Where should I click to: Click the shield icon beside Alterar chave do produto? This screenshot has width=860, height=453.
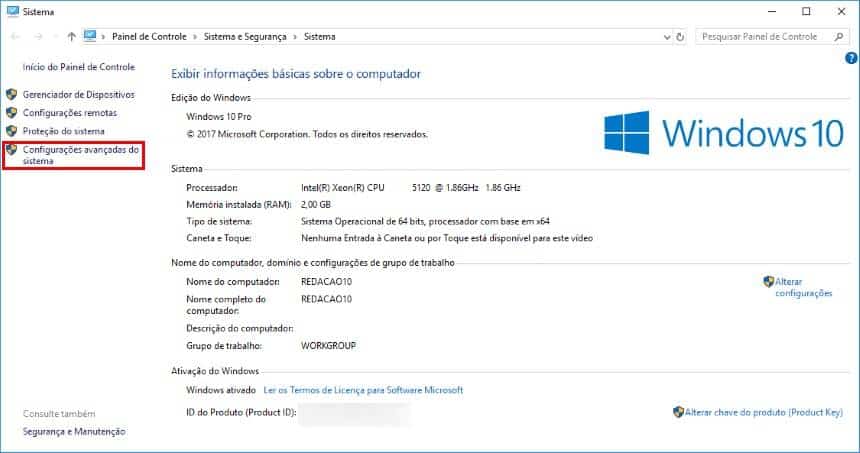click(678, 412)
